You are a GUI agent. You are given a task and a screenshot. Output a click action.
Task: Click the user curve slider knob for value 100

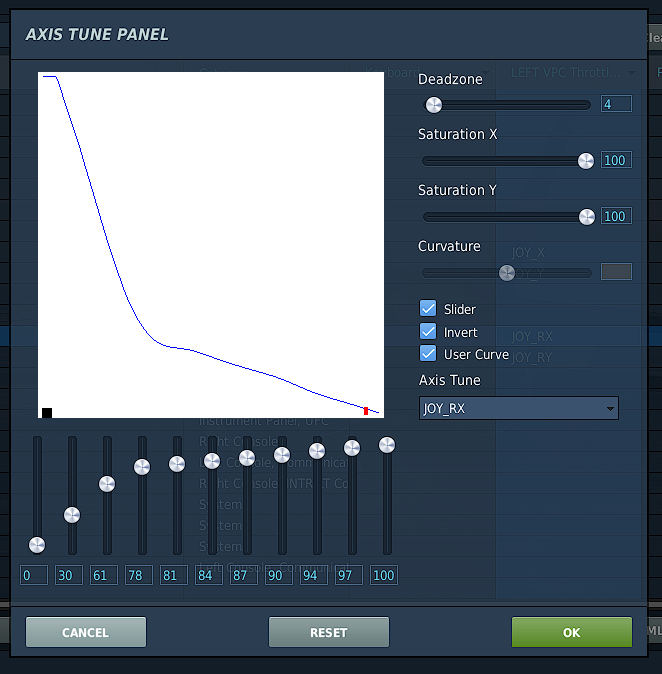coord(386,445)
